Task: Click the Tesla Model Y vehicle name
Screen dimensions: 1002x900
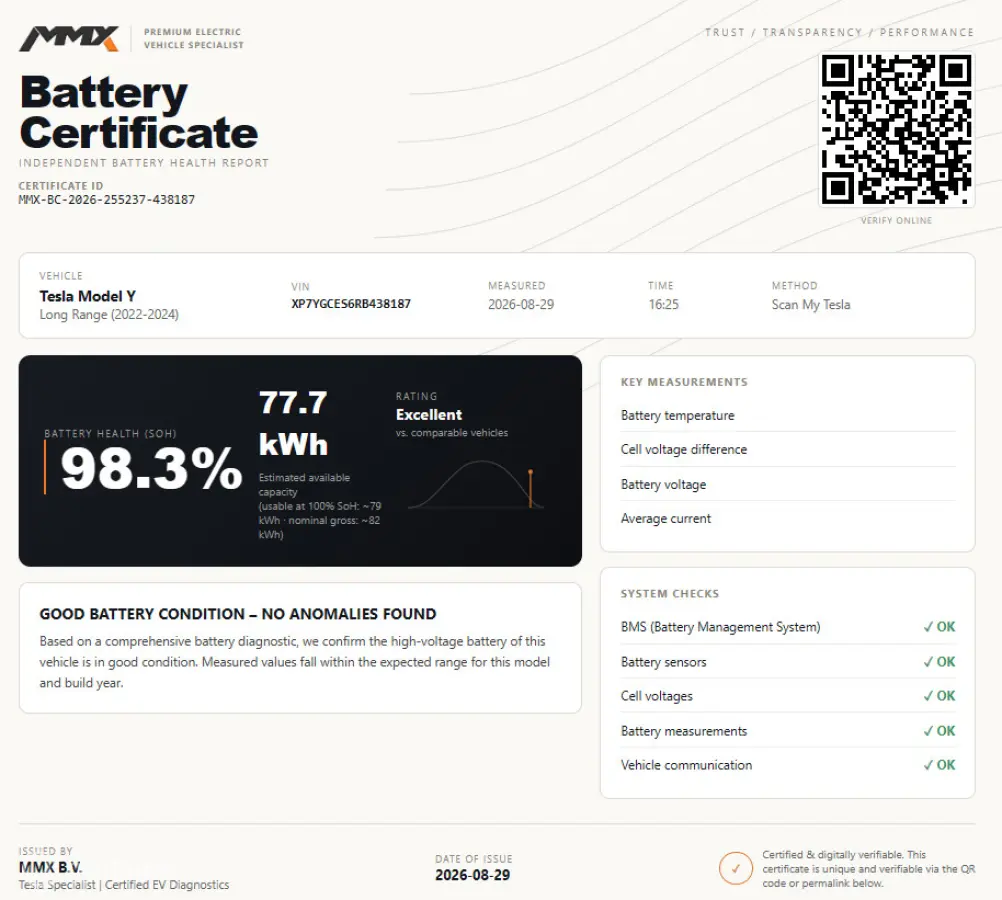Action: (88, 296)
